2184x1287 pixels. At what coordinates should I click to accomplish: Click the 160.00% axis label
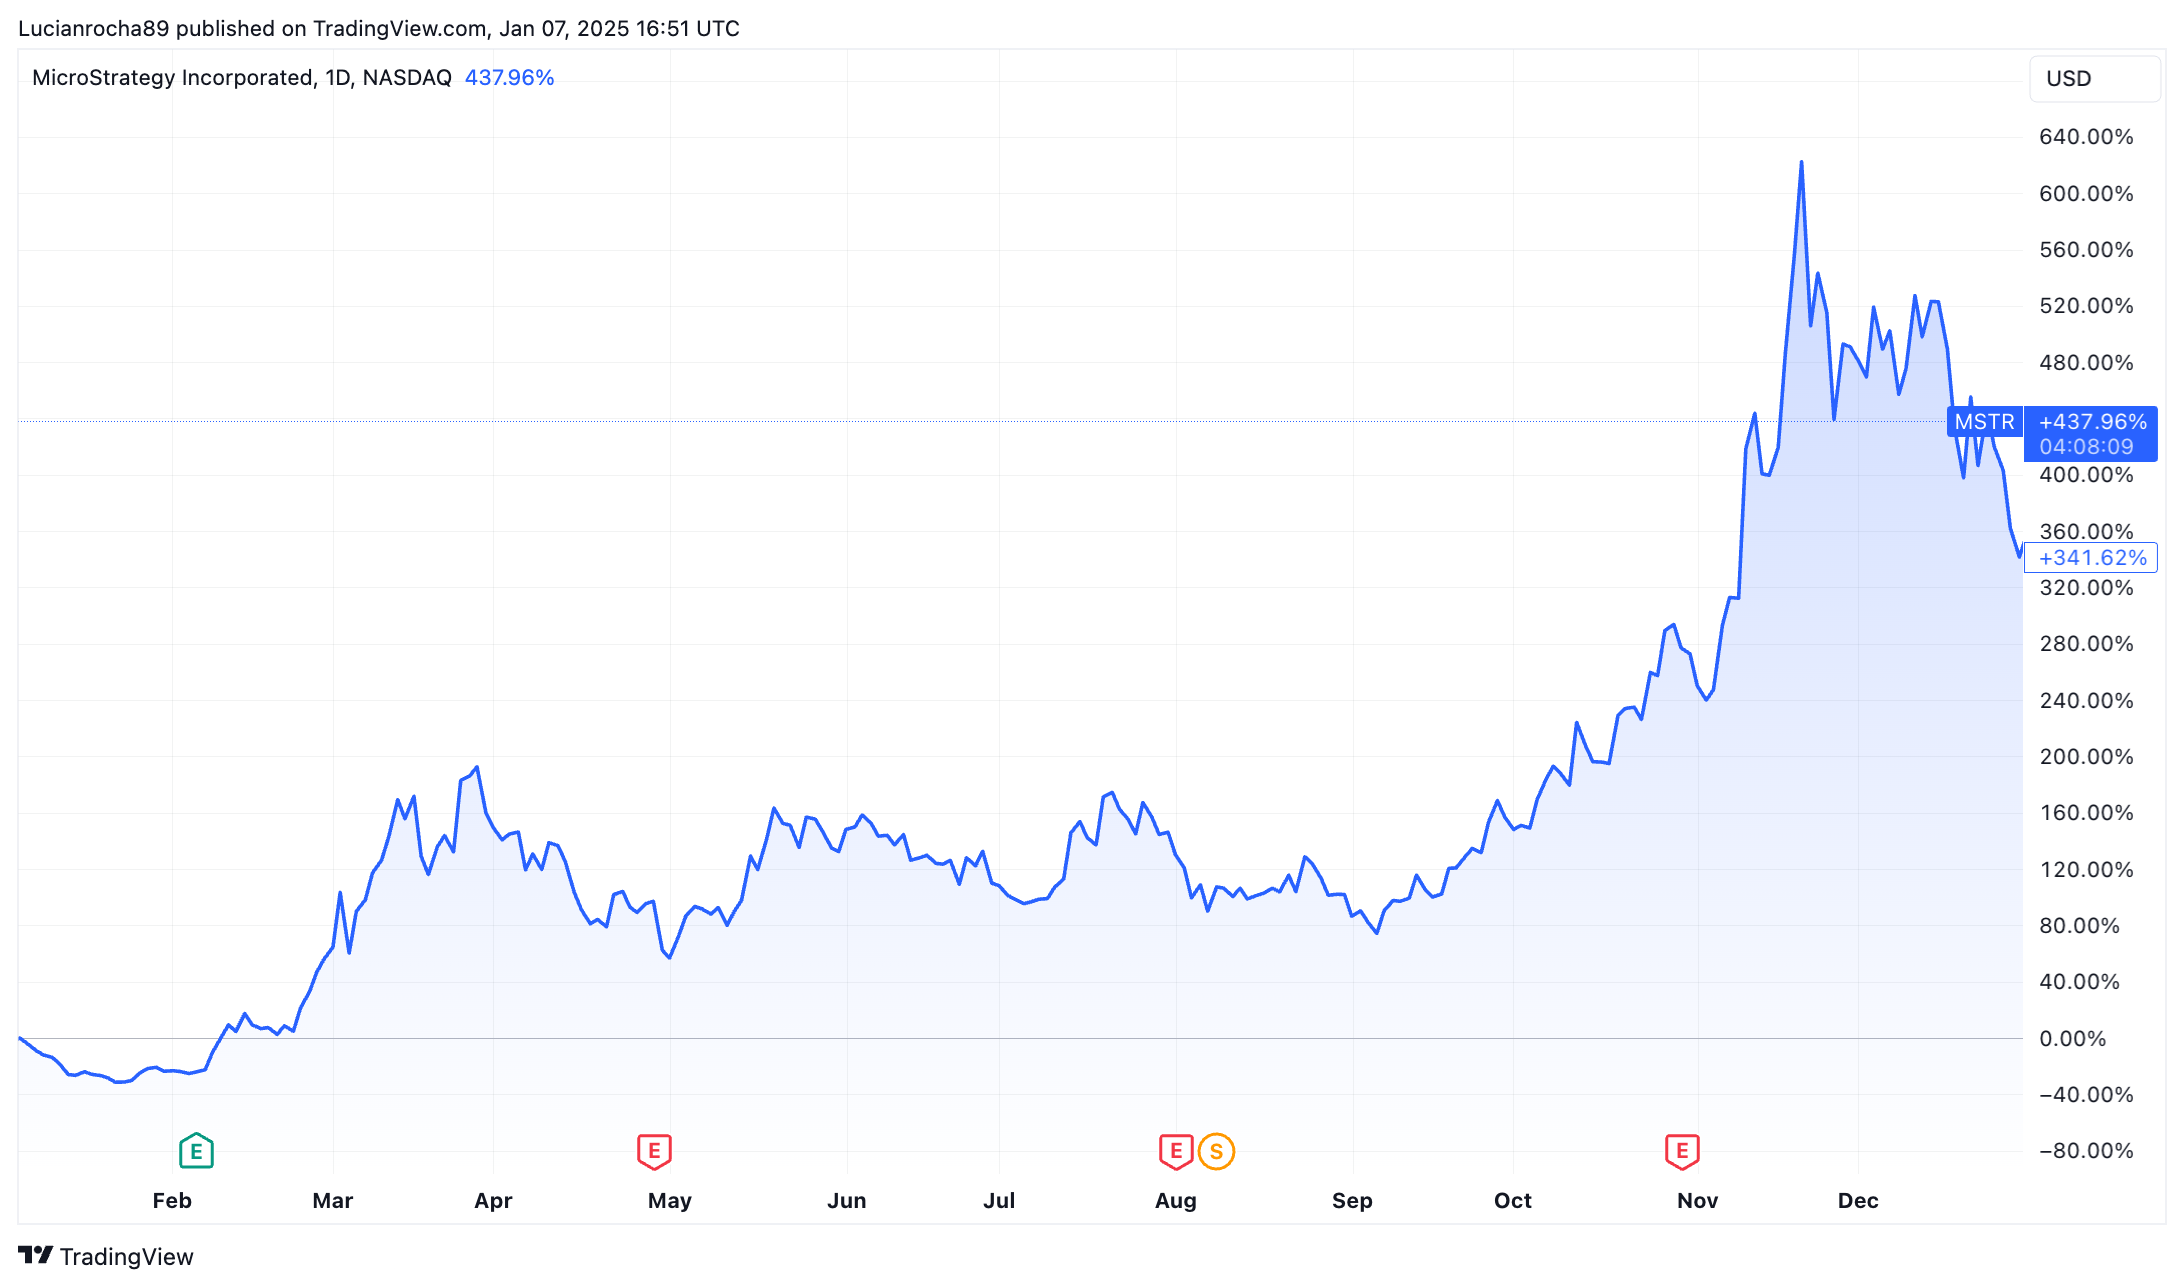2086,813
